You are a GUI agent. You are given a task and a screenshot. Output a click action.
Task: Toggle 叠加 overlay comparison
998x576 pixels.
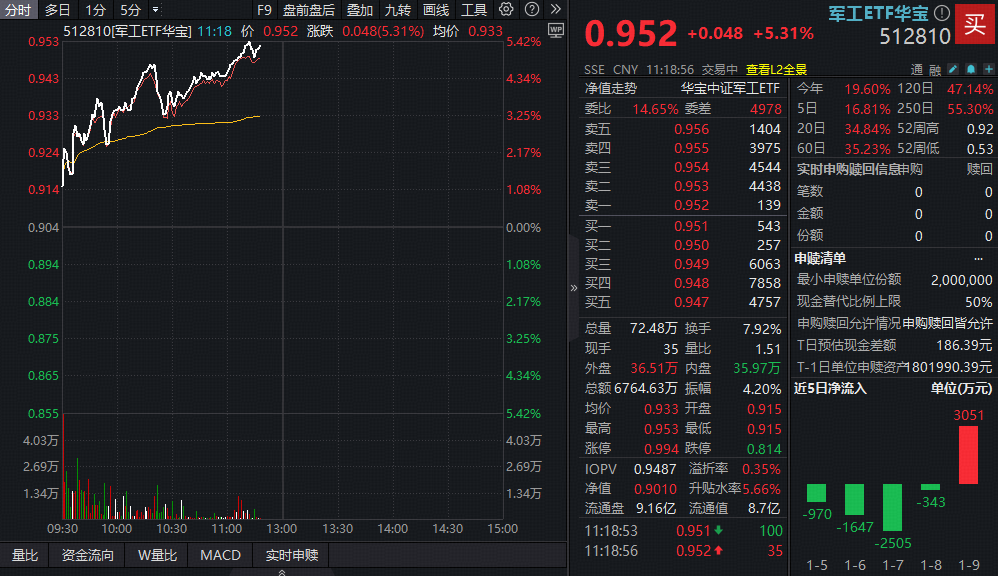[x=360, y=10]
